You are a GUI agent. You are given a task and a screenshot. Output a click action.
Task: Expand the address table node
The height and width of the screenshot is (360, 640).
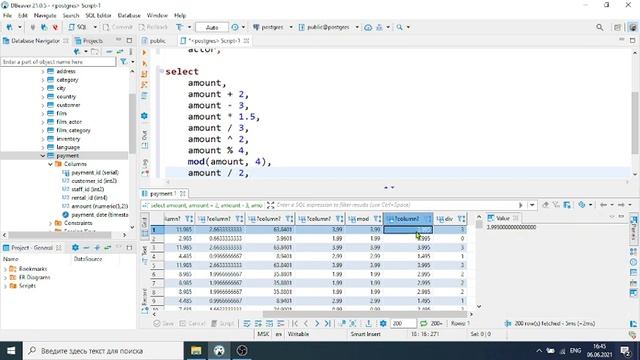[43, 71]
